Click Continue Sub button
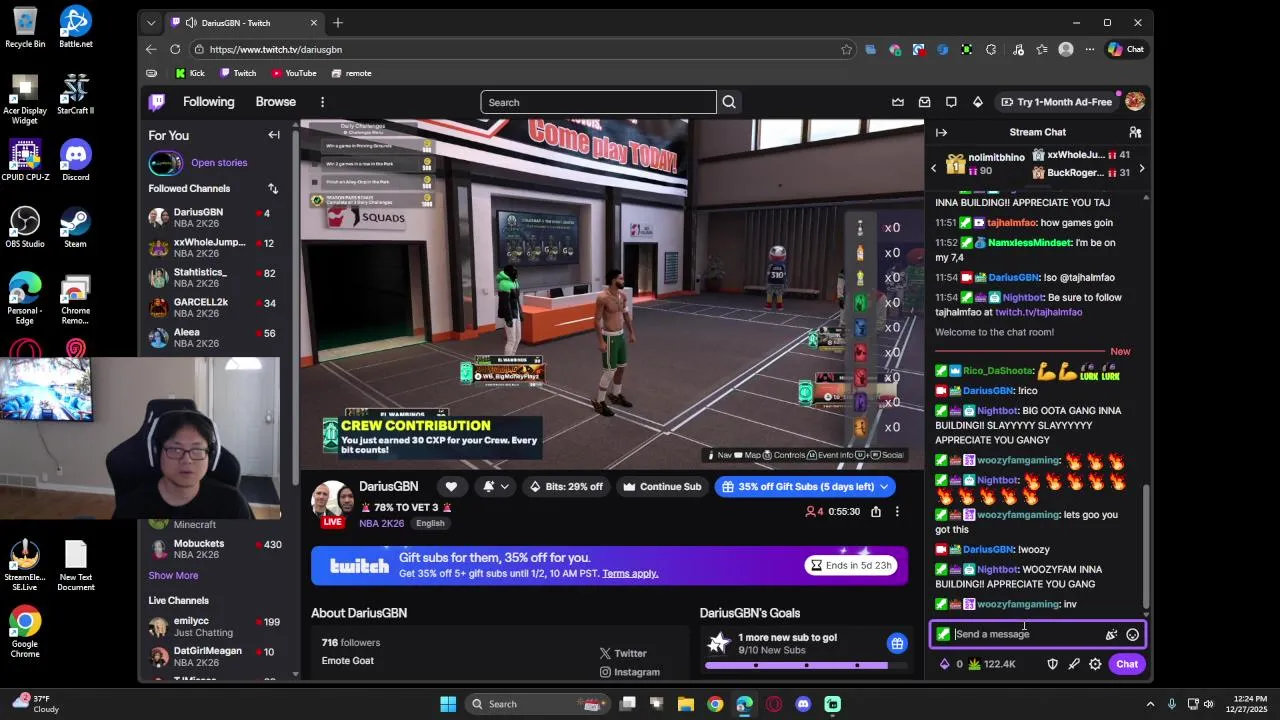Screen dimensions: 1280x720 point(662,487)
